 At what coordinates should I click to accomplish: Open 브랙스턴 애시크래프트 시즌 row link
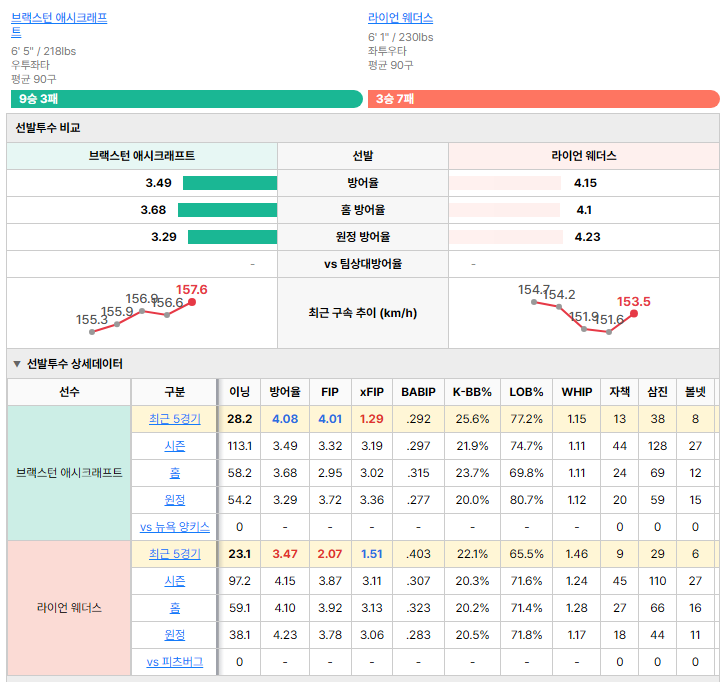pos(175,446)
